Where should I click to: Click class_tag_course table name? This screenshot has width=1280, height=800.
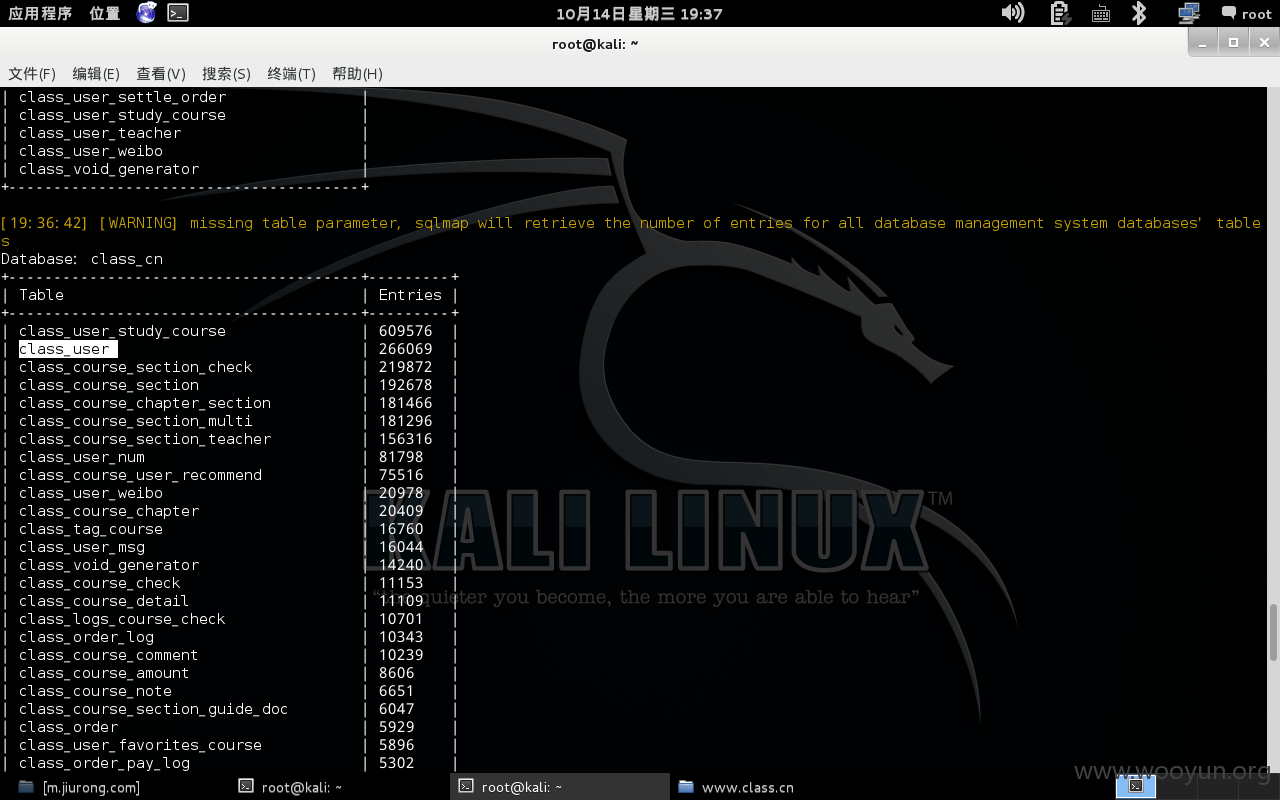tap(90, 529)
